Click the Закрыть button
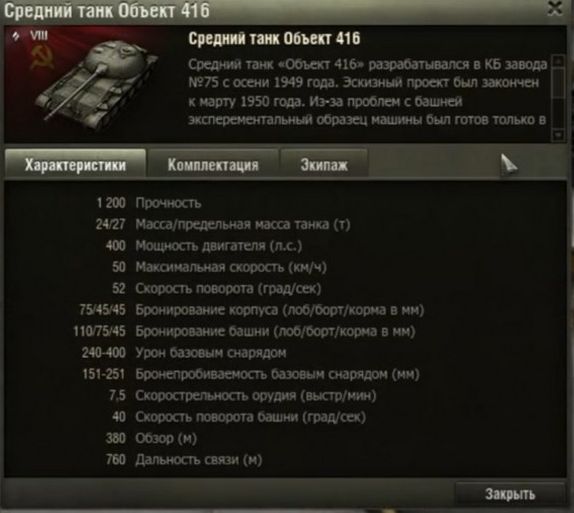The height and width of the screenshot is (513, 574). coord(510,494)
